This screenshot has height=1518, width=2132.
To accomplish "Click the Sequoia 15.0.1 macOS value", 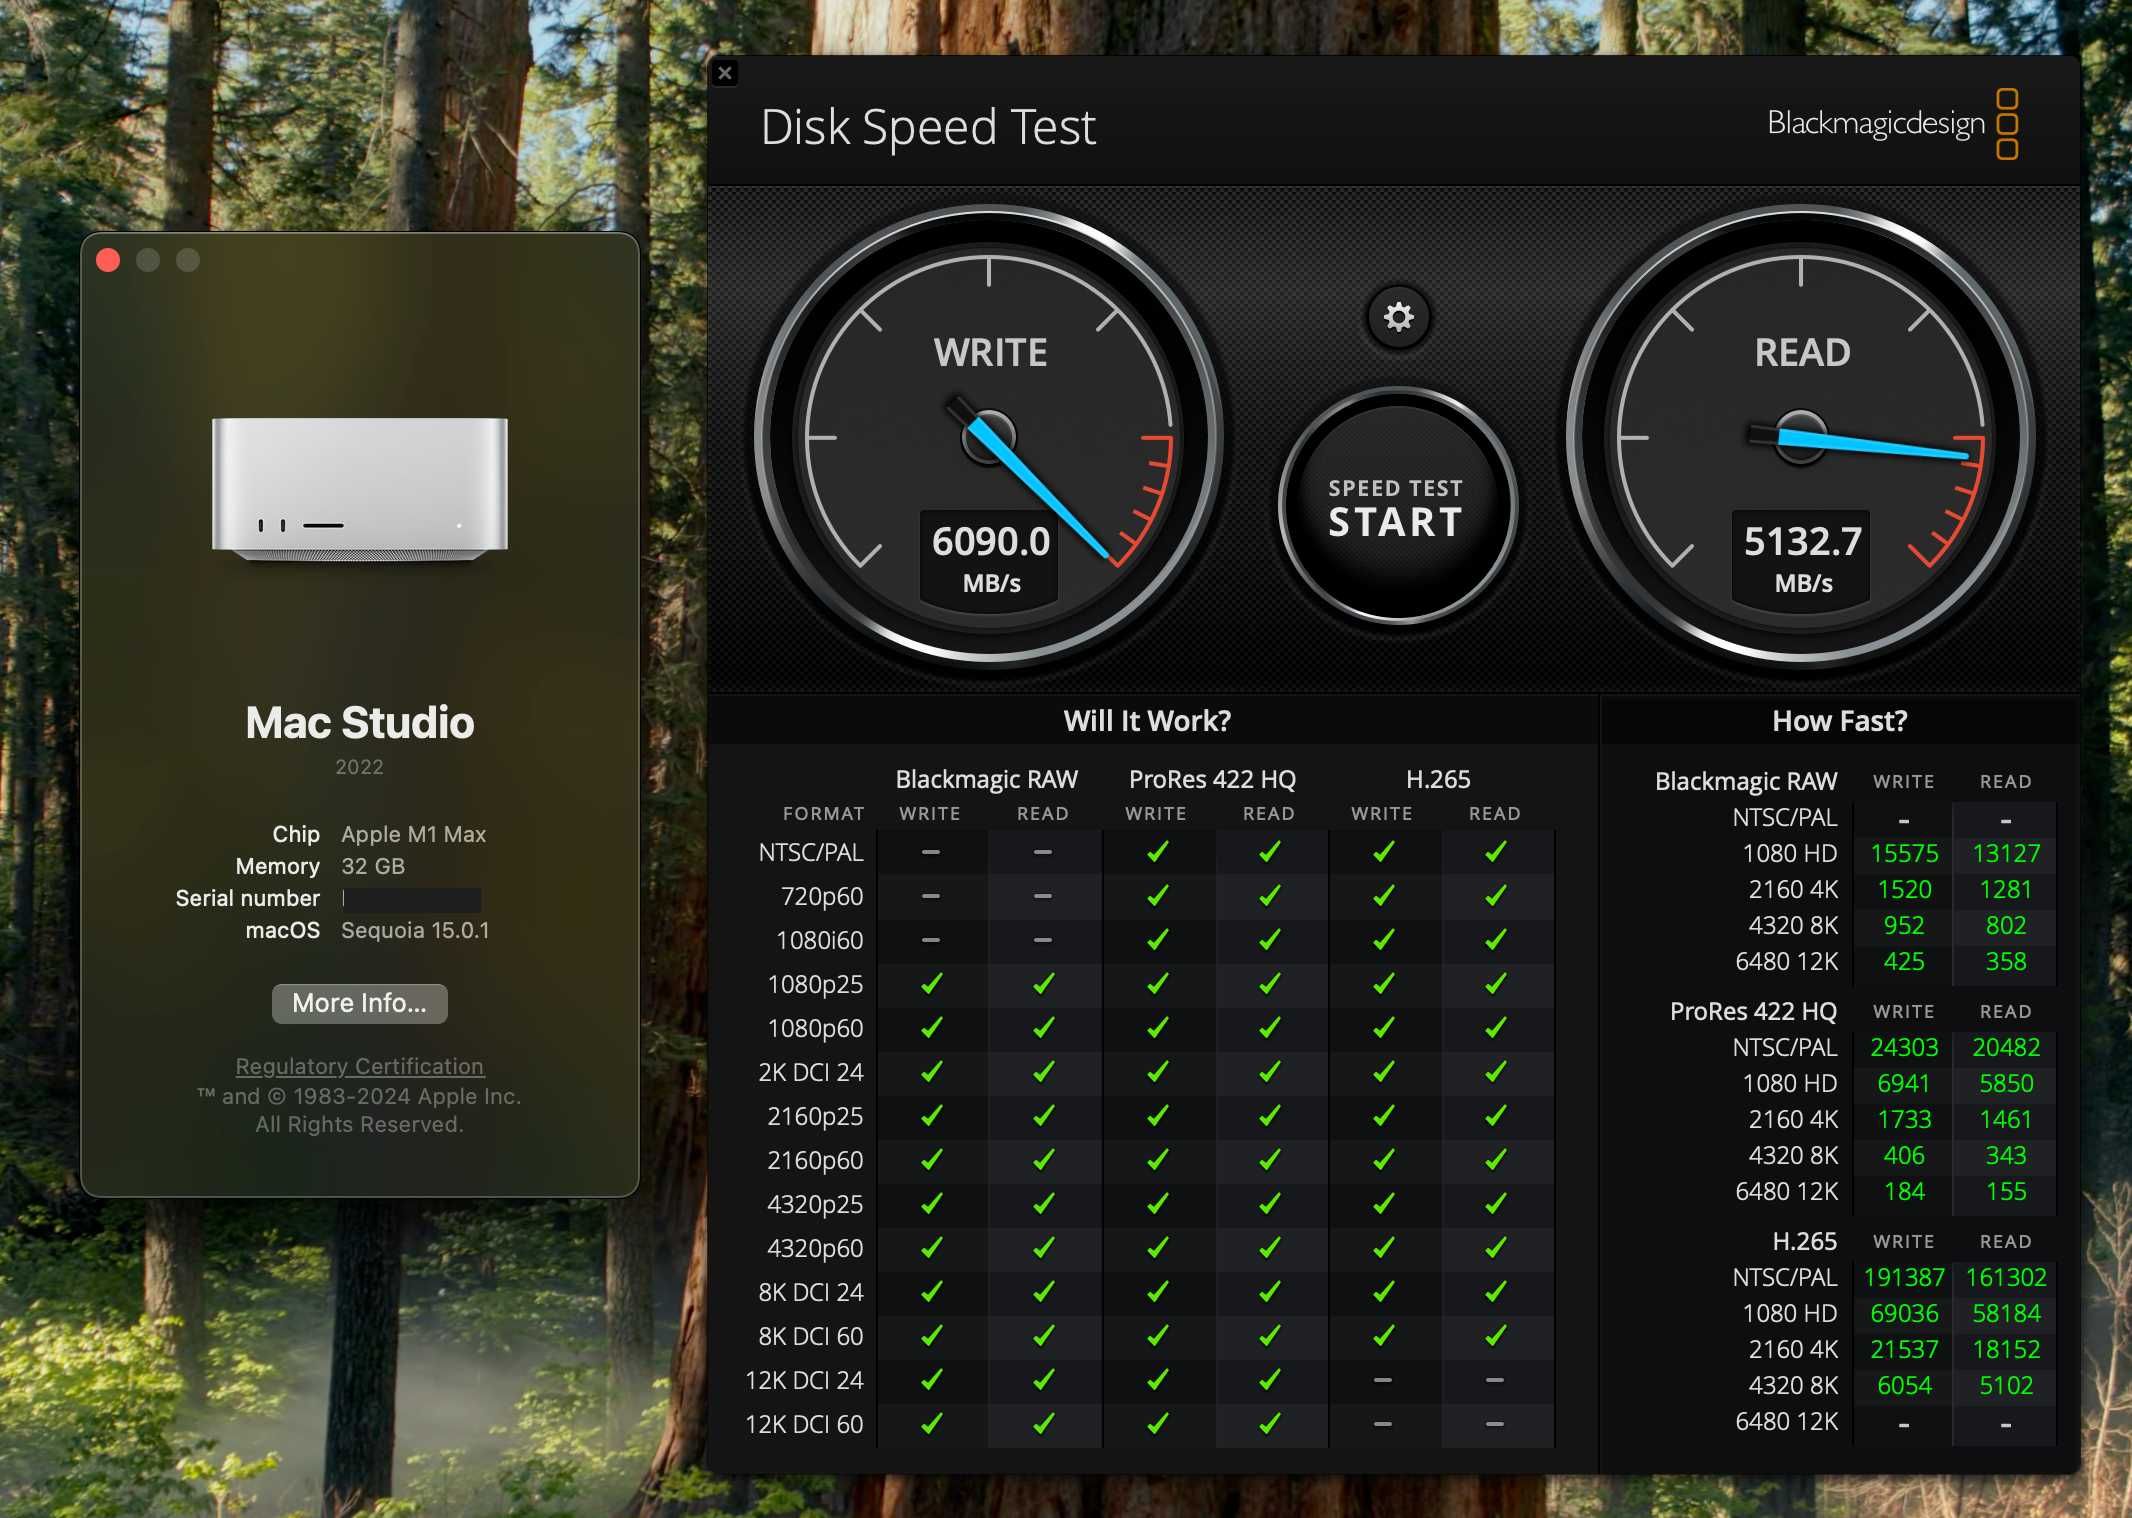I will coord(415,930).
